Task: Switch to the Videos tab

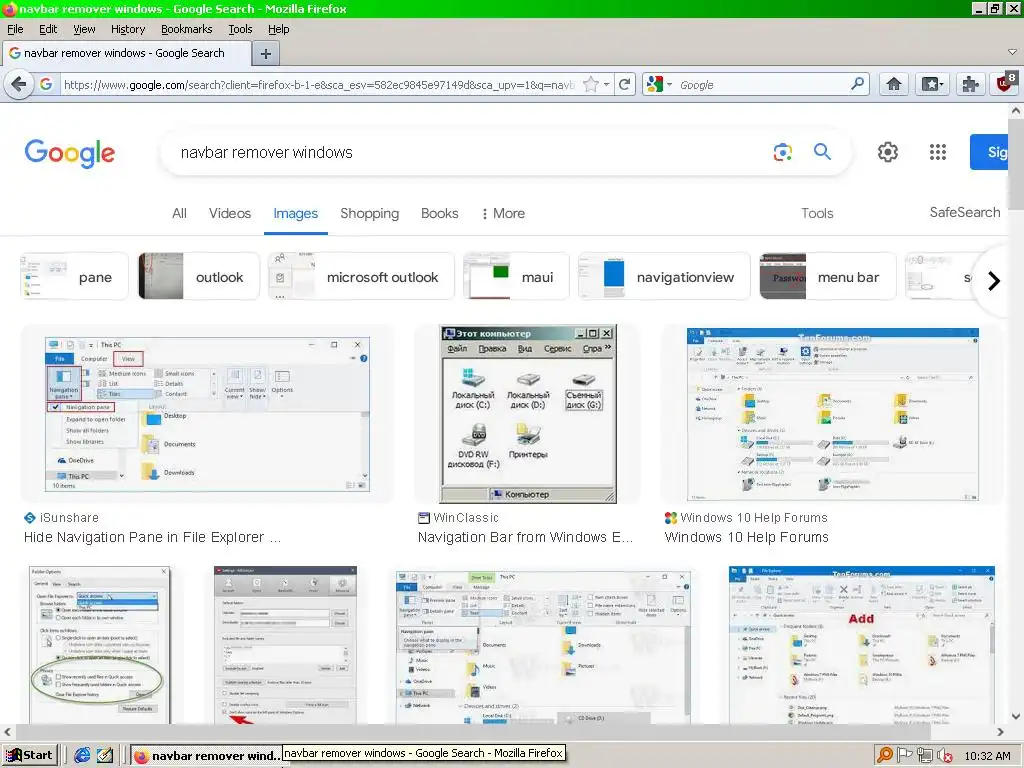Action: (x=230, y=214)
